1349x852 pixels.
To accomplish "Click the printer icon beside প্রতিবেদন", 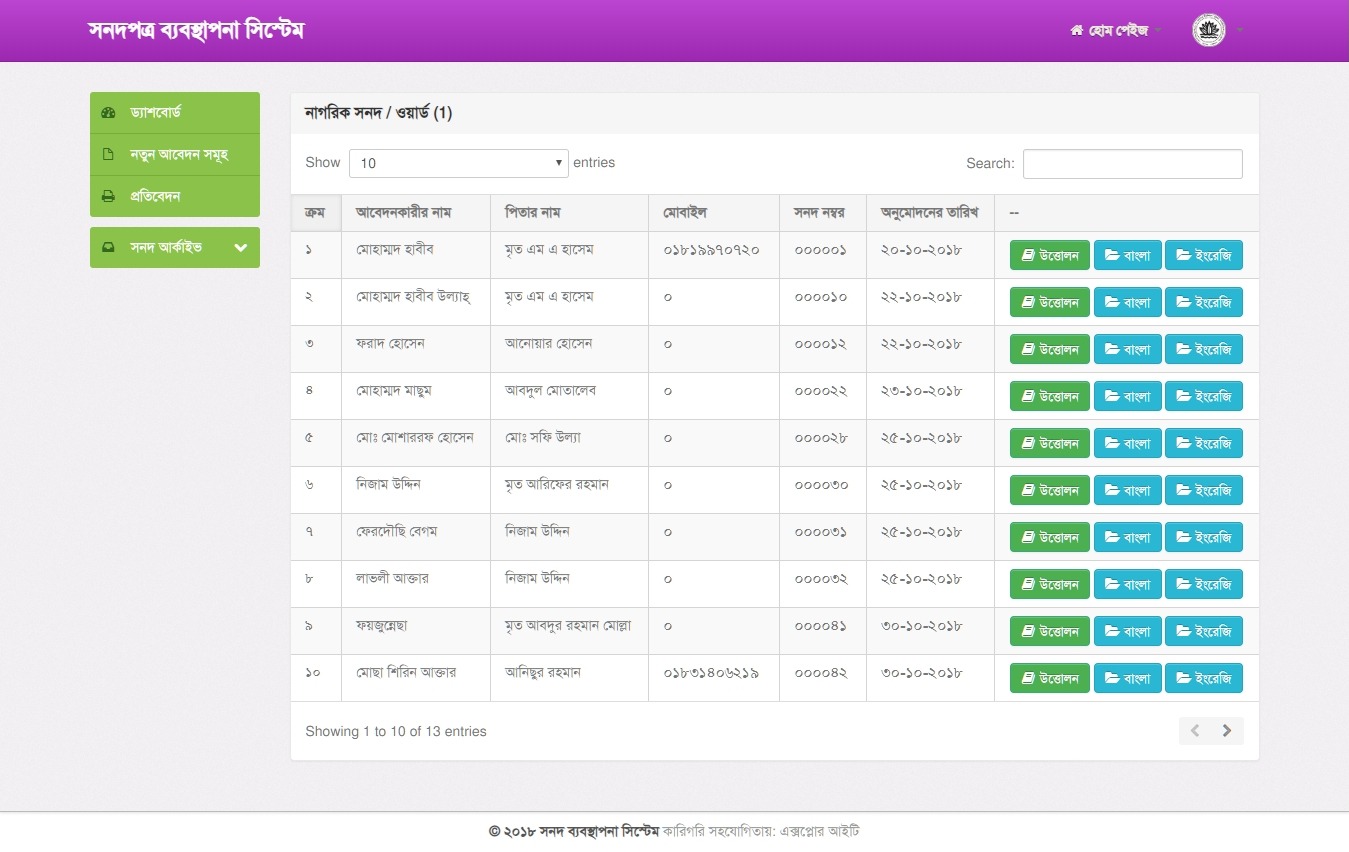I will [108, 197].
